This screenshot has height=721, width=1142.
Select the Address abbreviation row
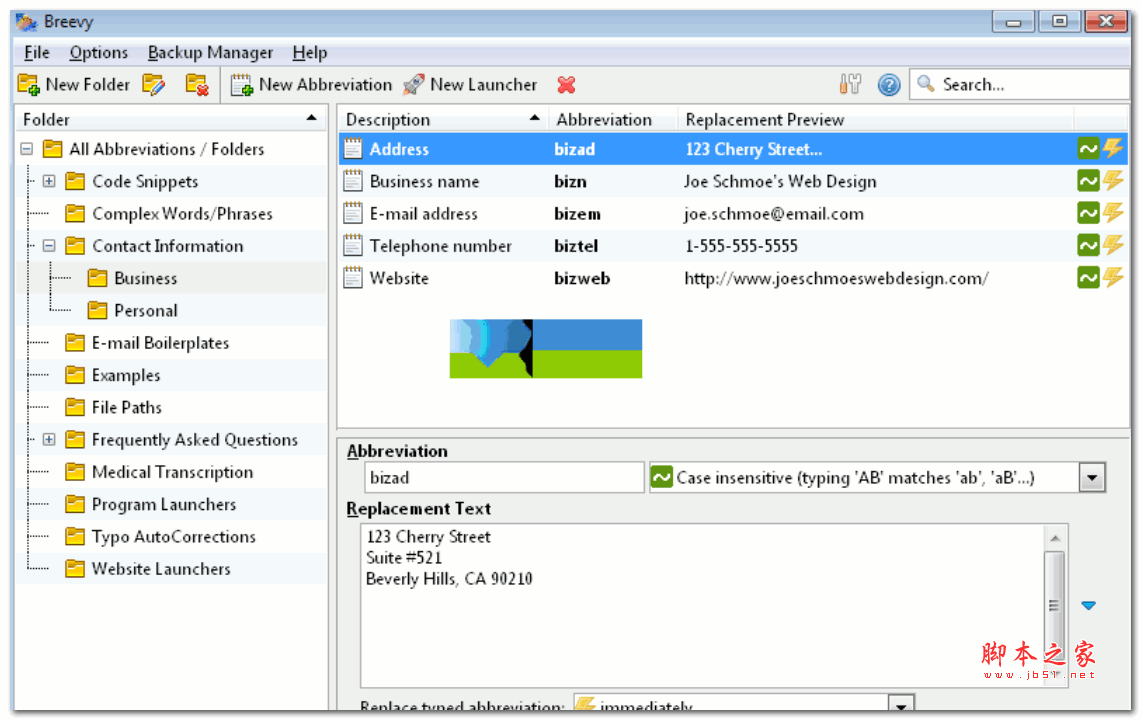pos(733,149)
